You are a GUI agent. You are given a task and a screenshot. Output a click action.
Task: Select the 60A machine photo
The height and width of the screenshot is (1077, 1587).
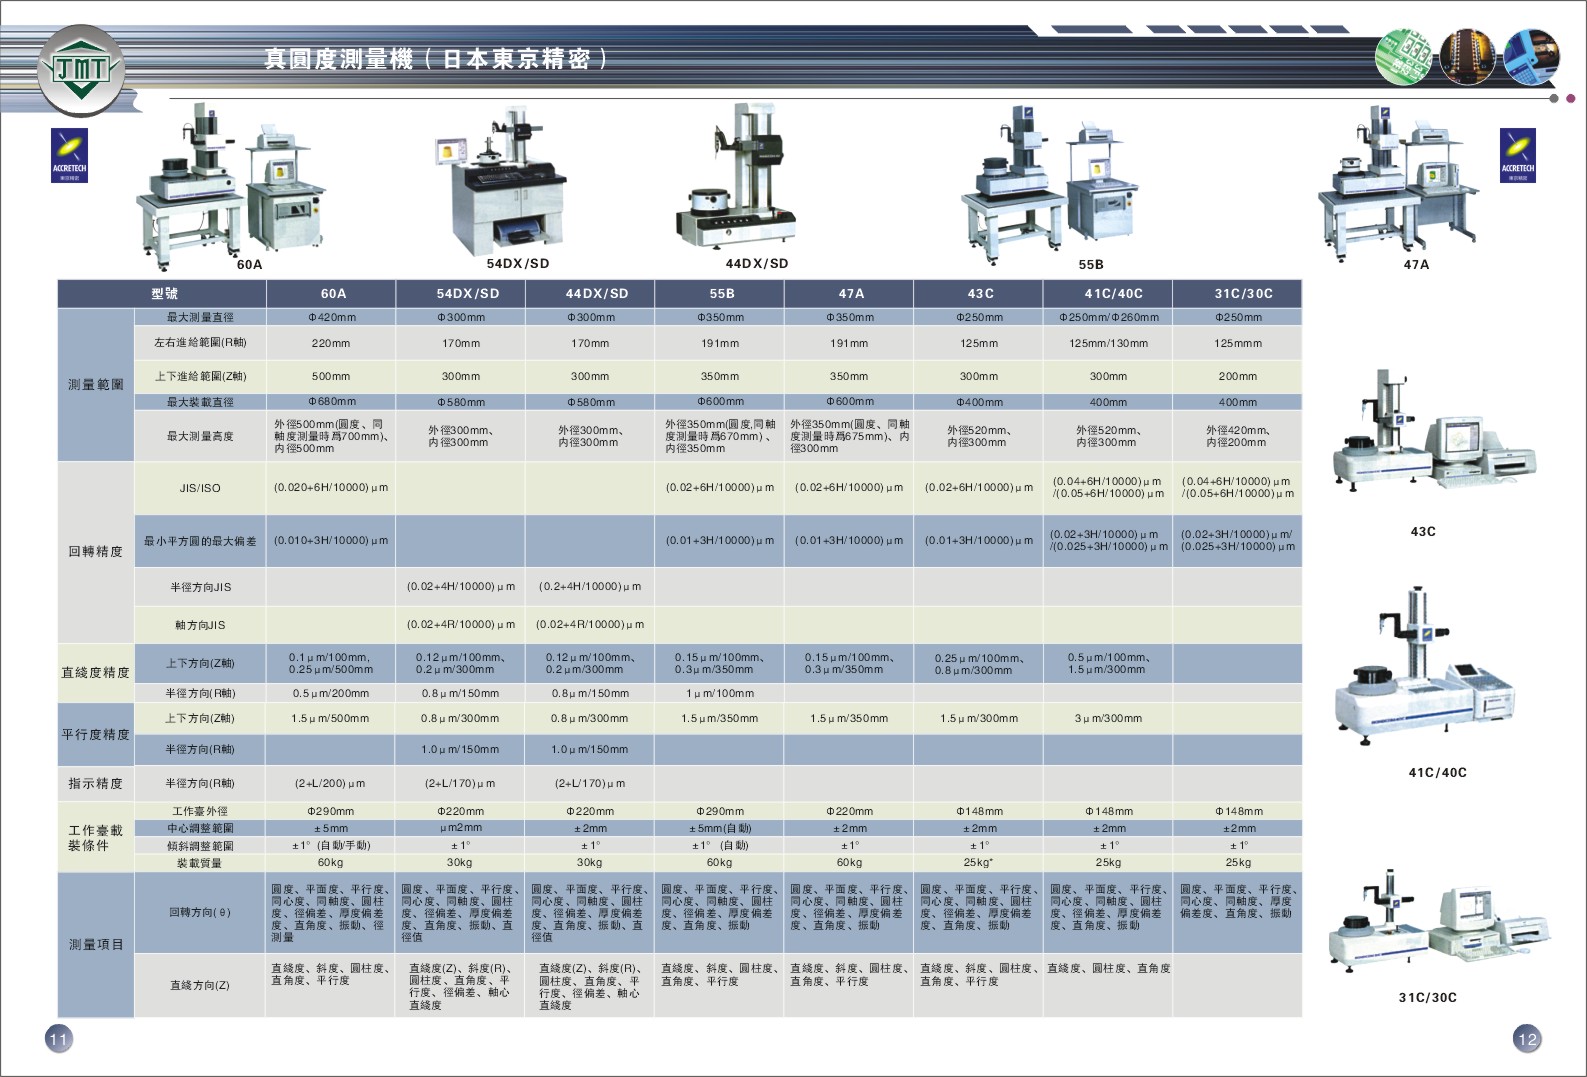point(230,188)
